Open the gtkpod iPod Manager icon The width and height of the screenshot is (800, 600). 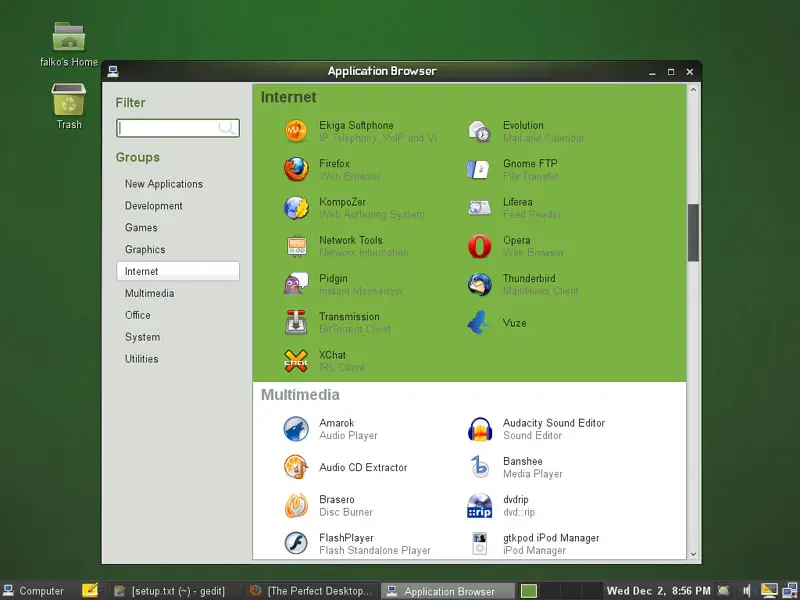tap(480, 543)
